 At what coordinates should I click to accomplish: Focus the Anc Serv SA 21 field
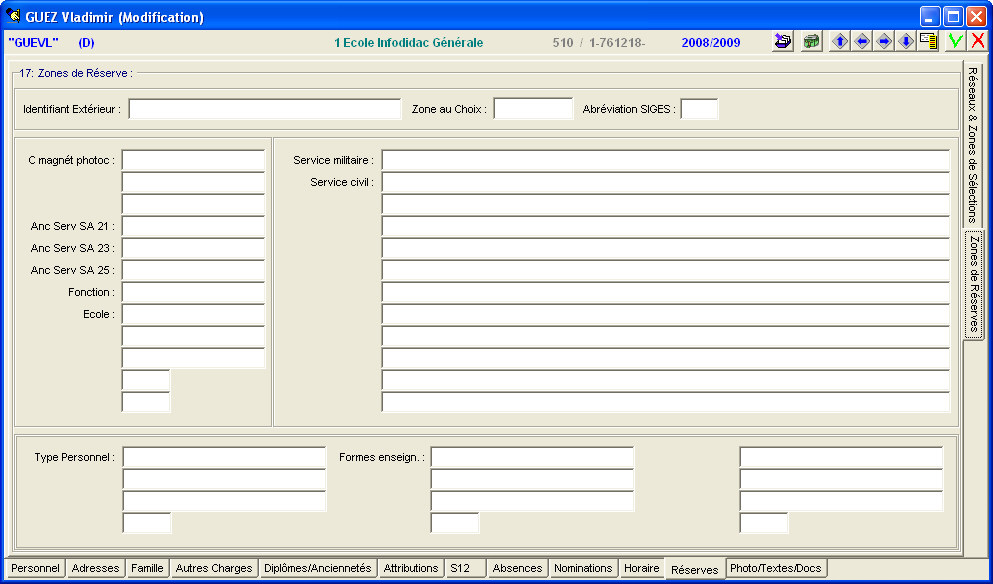click(x=193, y=226)
